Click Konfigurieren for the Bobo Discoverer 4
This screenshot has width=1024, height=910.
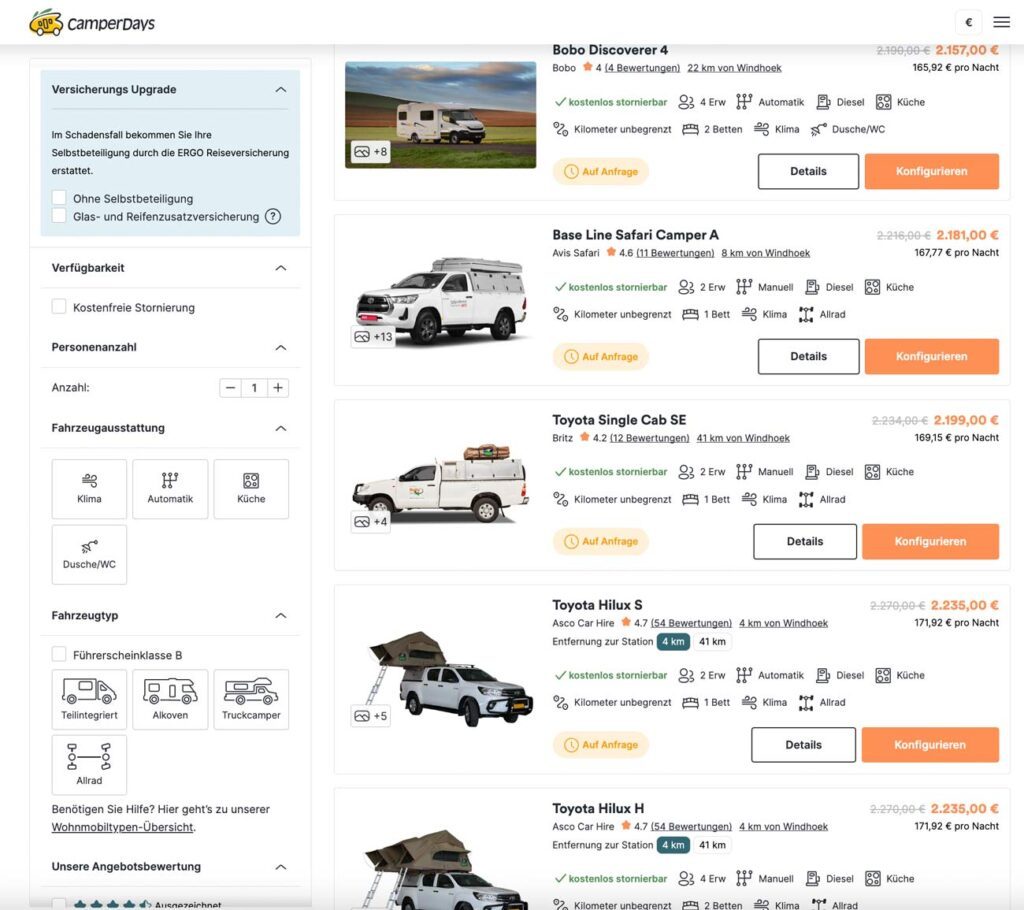tap(930, 171)
